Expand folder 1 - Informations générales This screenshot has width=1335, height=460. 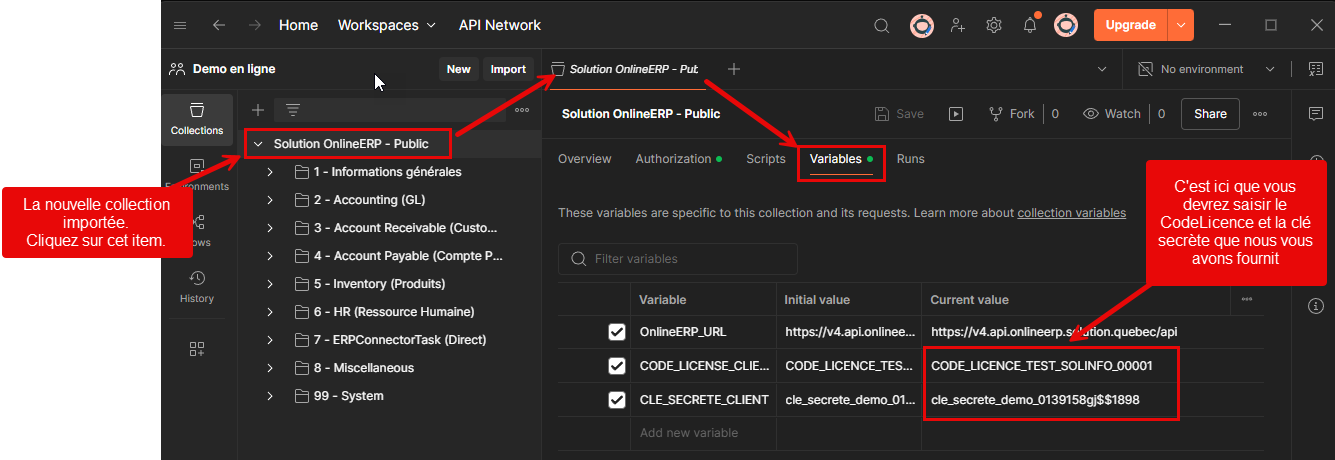tap(270, 172)
